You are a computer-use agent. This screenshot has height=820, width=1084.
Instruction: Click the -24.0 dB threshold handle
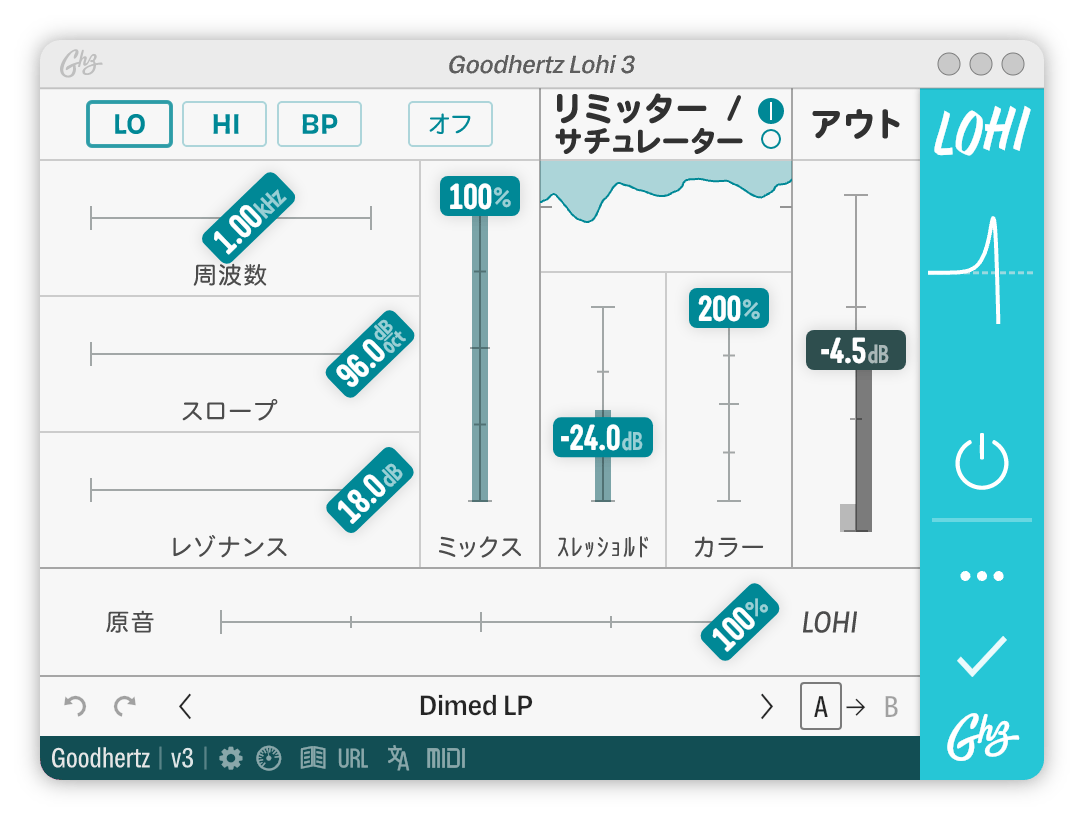click(x=603, y=437)
